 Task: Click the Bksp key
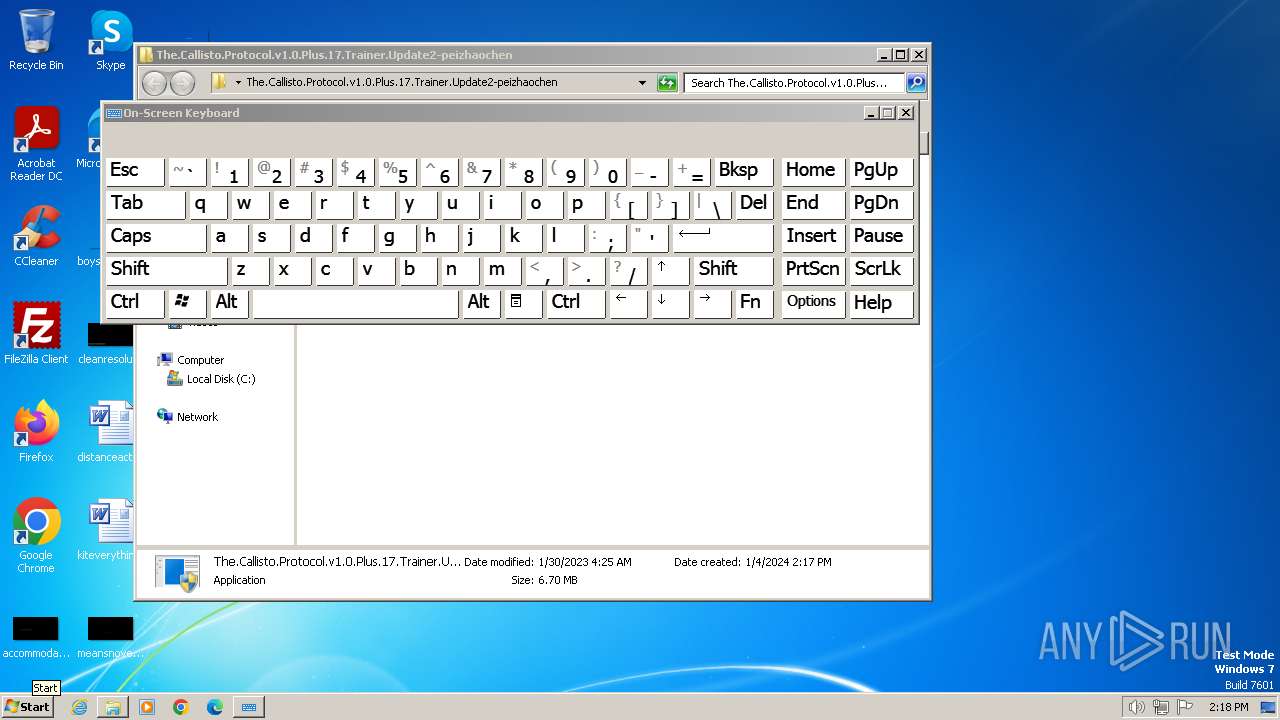click(x=744, y=171)
